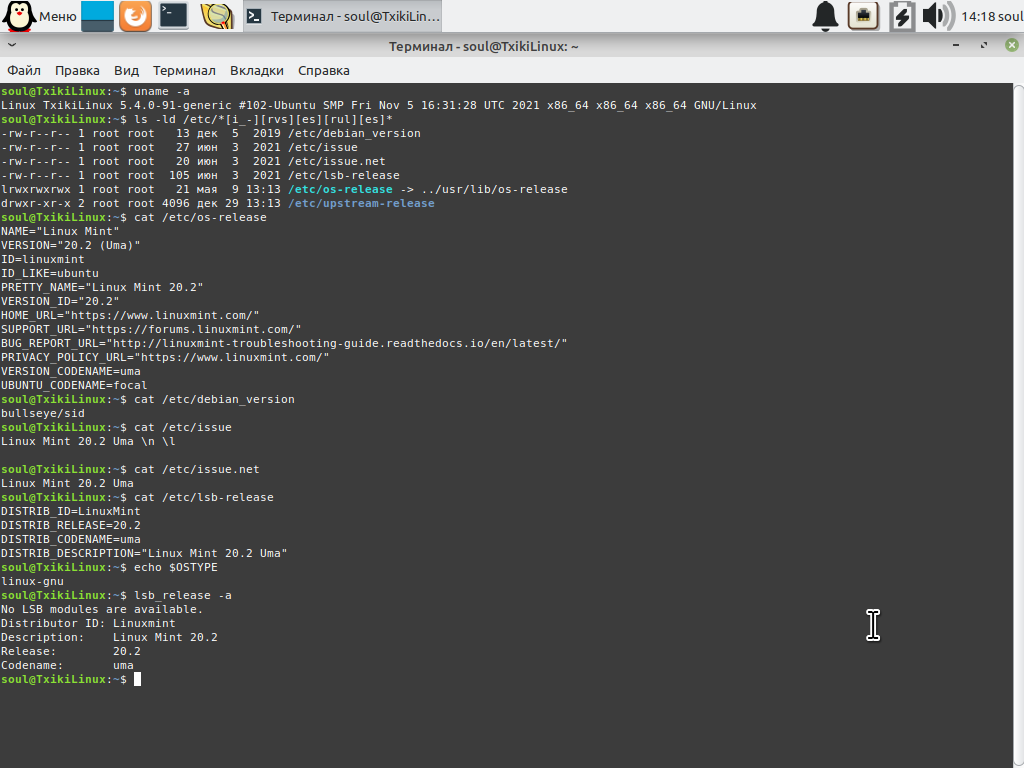Click the terminal vertical scrollbar
Screen dimensions: 1024x768
click(1018, 424)
